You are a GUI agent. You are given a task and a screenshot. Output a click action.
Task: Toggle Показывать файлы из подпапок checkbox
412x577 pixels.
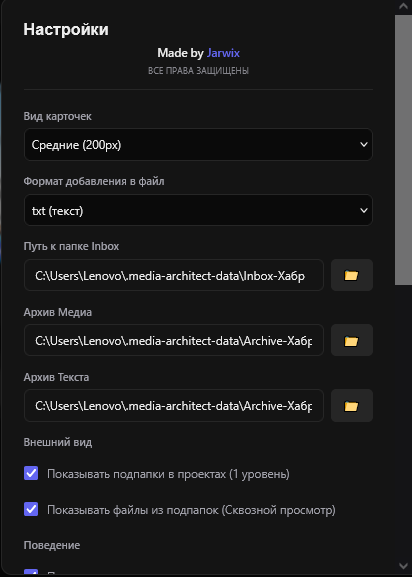point(31,509)
